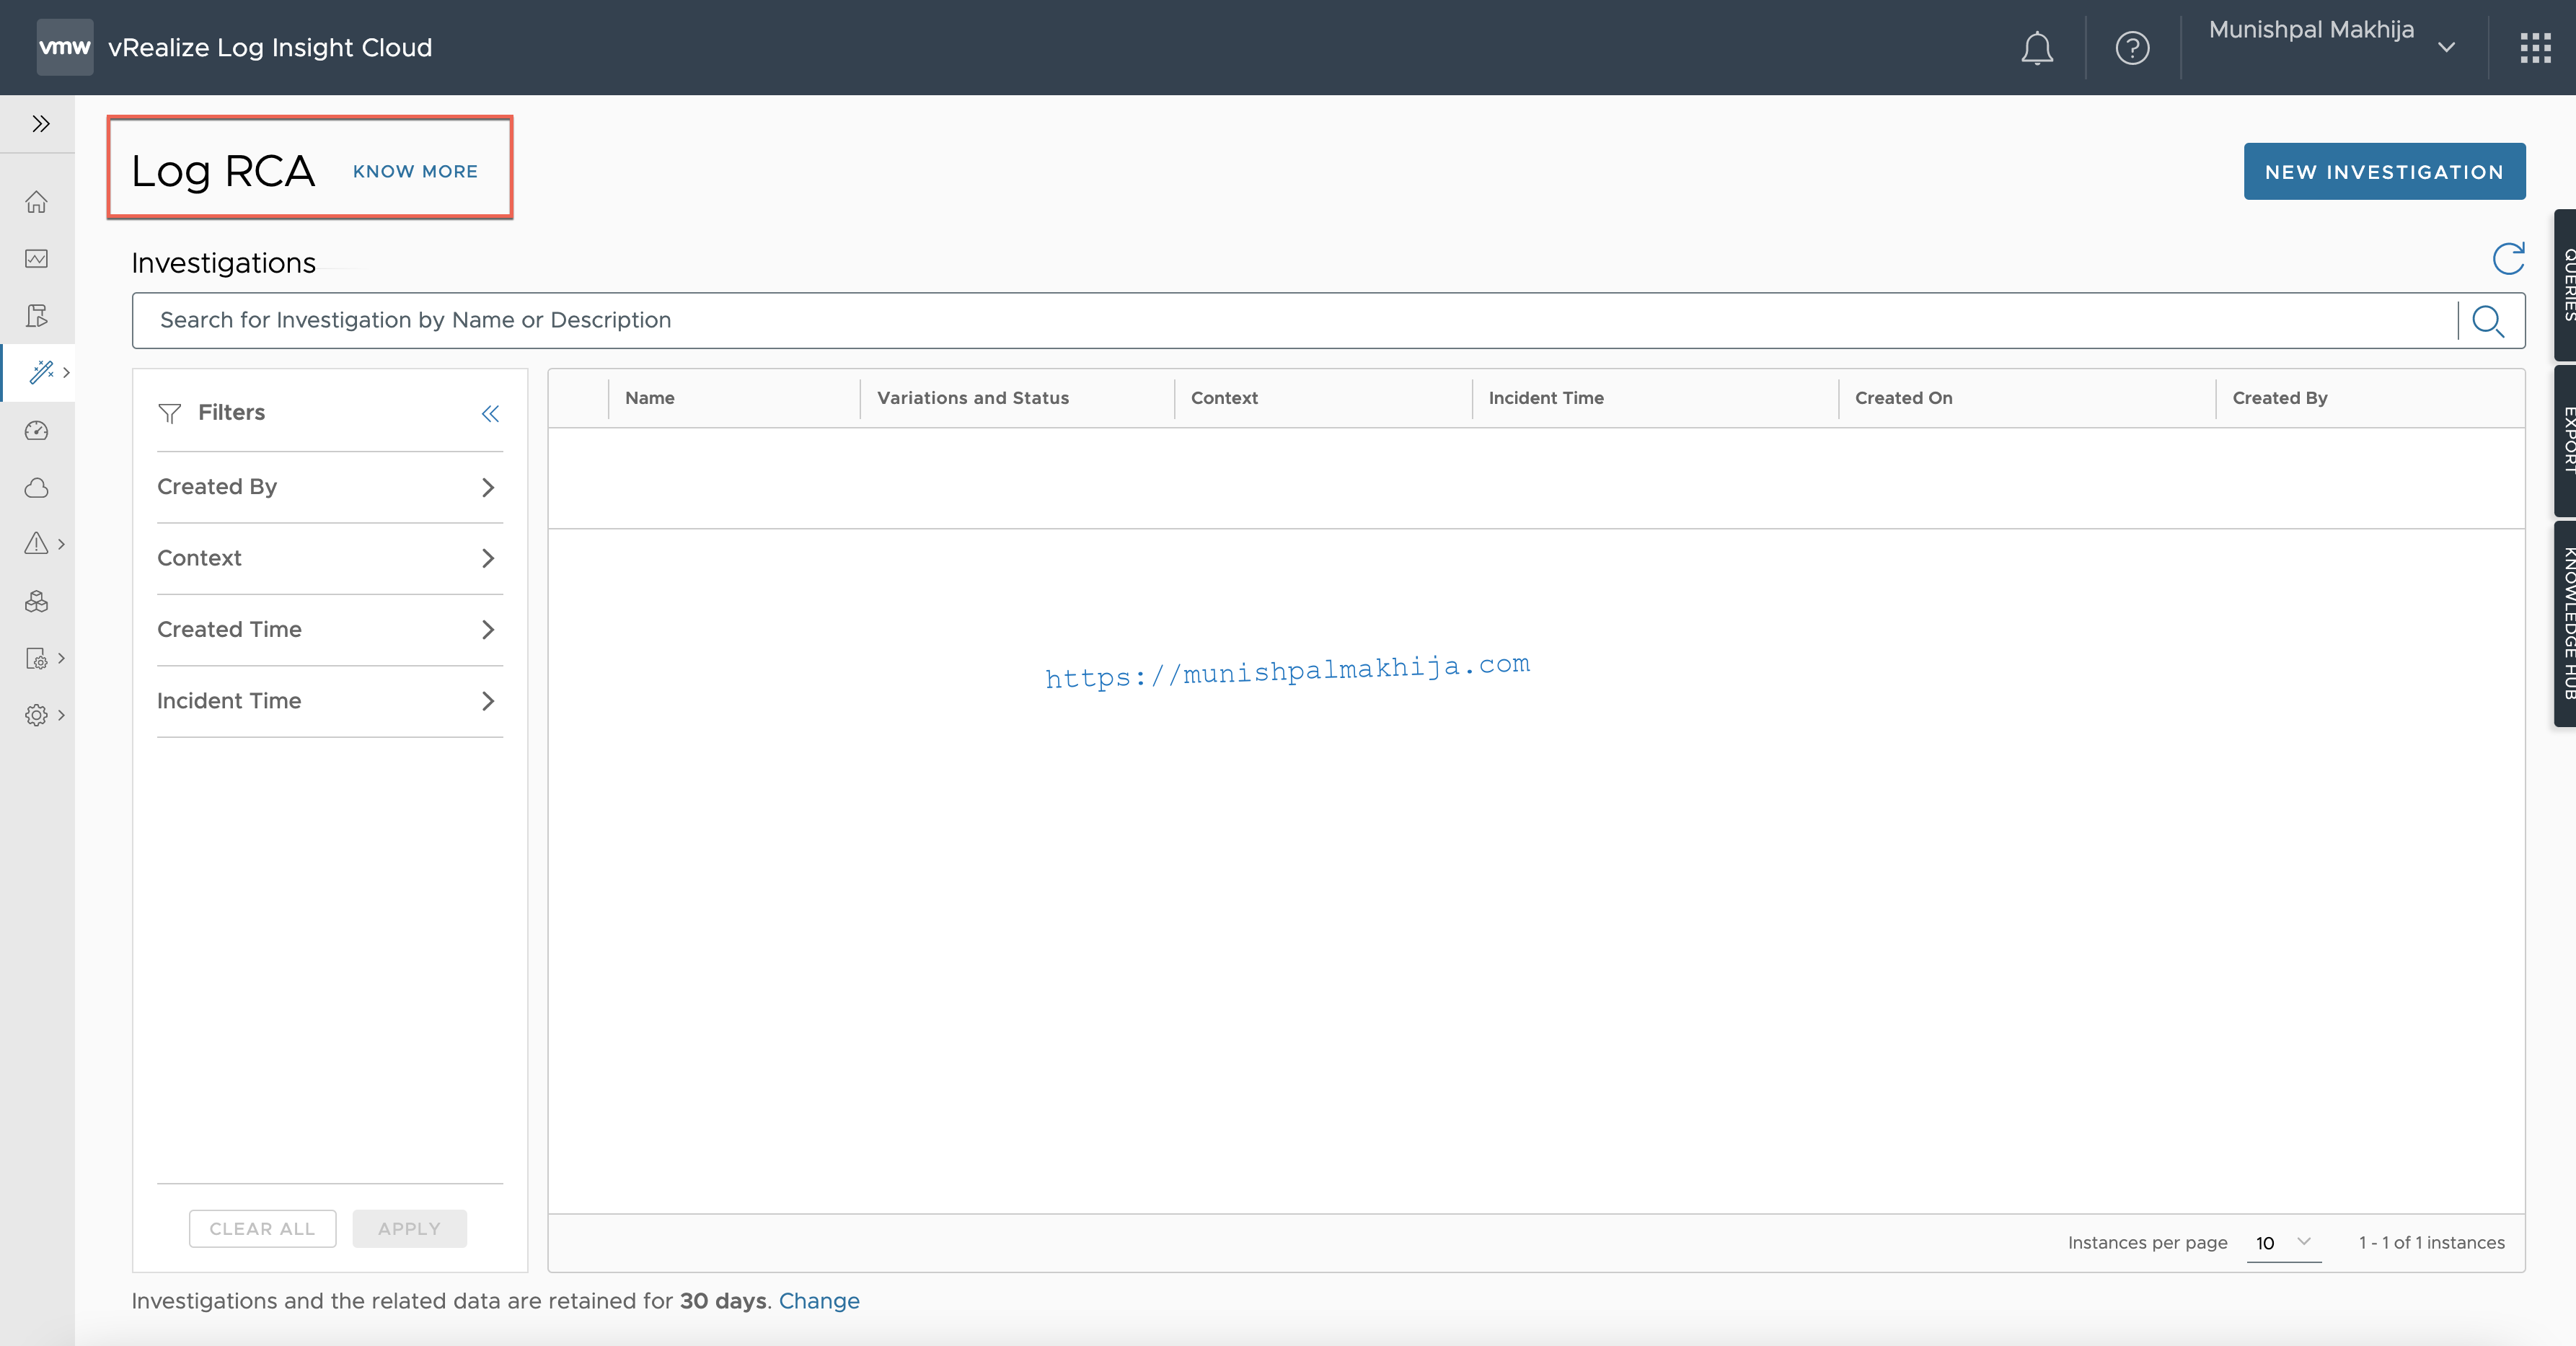Sort by the Incident Time column

(x=1546, y=398)
